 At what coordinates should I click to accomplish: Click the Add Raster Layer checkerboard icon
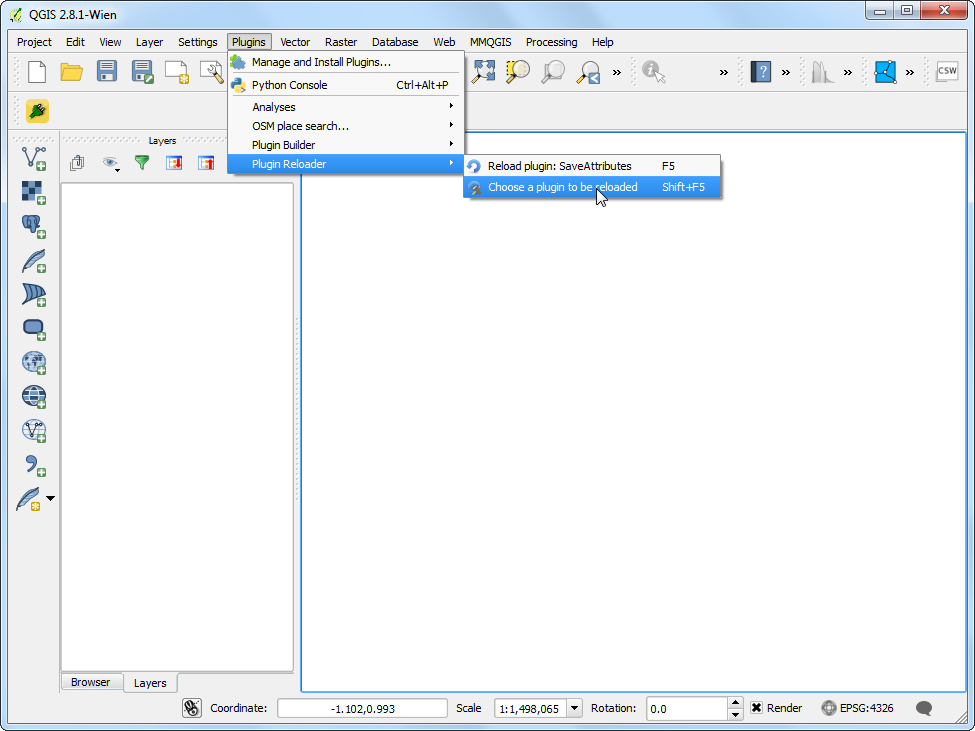34,192
